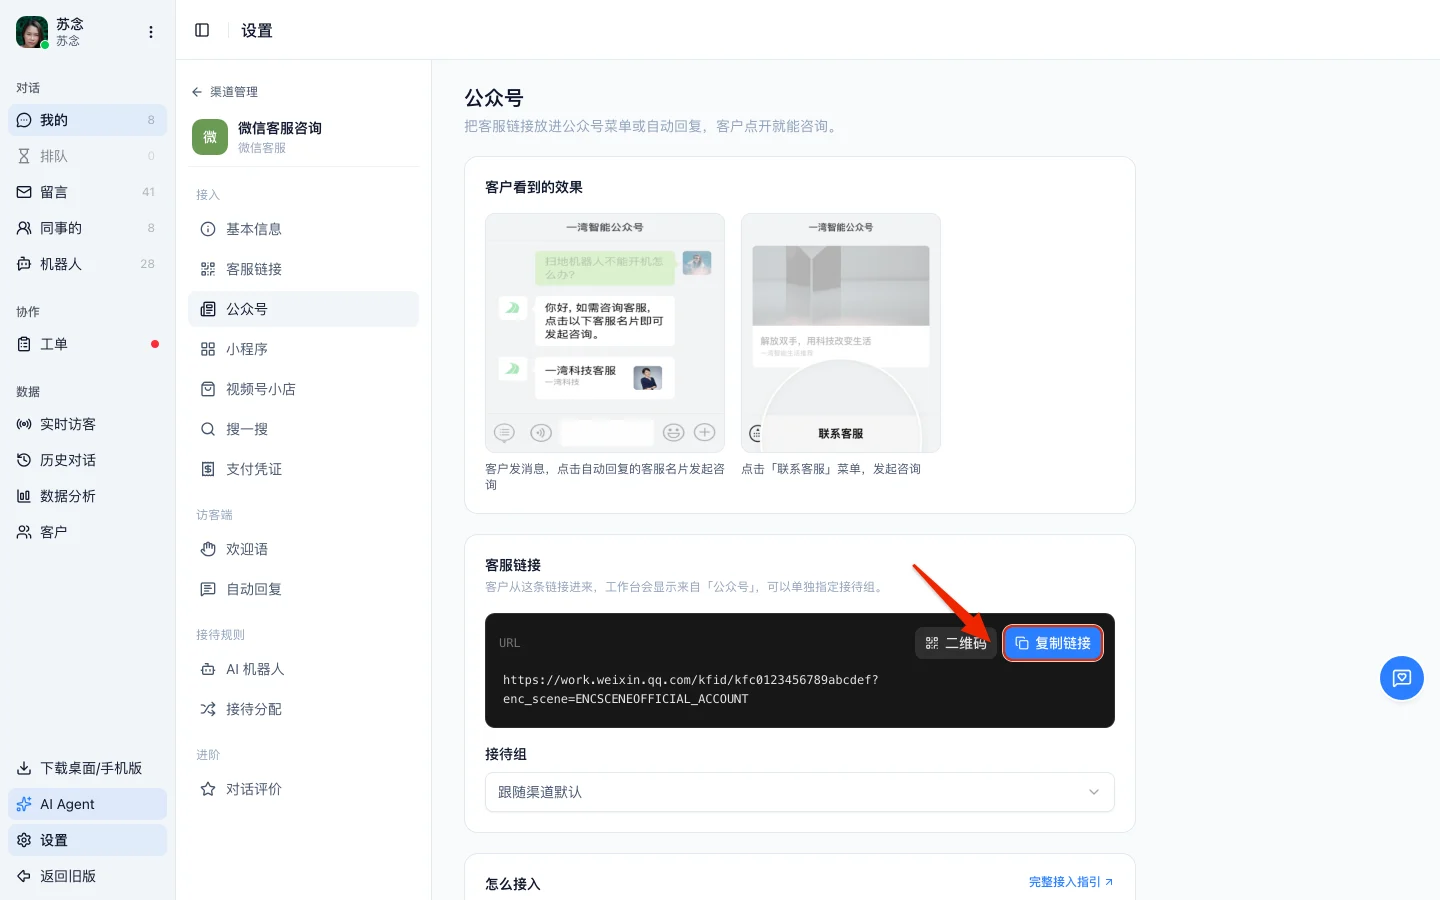The image size is (1440, 900).
Task: Click the 复制链接 button
Action: (x=1053, y=643)
